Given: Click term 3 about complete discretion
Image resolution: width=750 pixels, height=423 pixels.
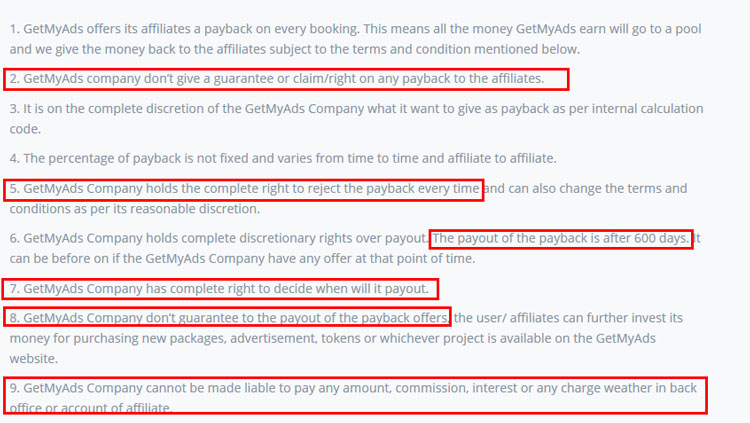Looking at the screenshot, I should coord(356,119).
